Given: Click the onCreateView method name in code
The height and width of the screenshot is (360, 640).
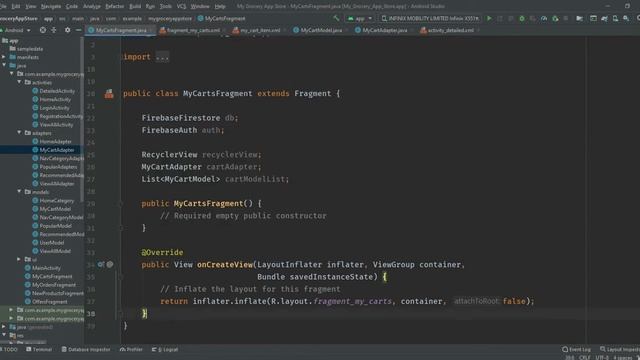Looking at the screenshot, I should pyautogui.click(x=224, y=264).
